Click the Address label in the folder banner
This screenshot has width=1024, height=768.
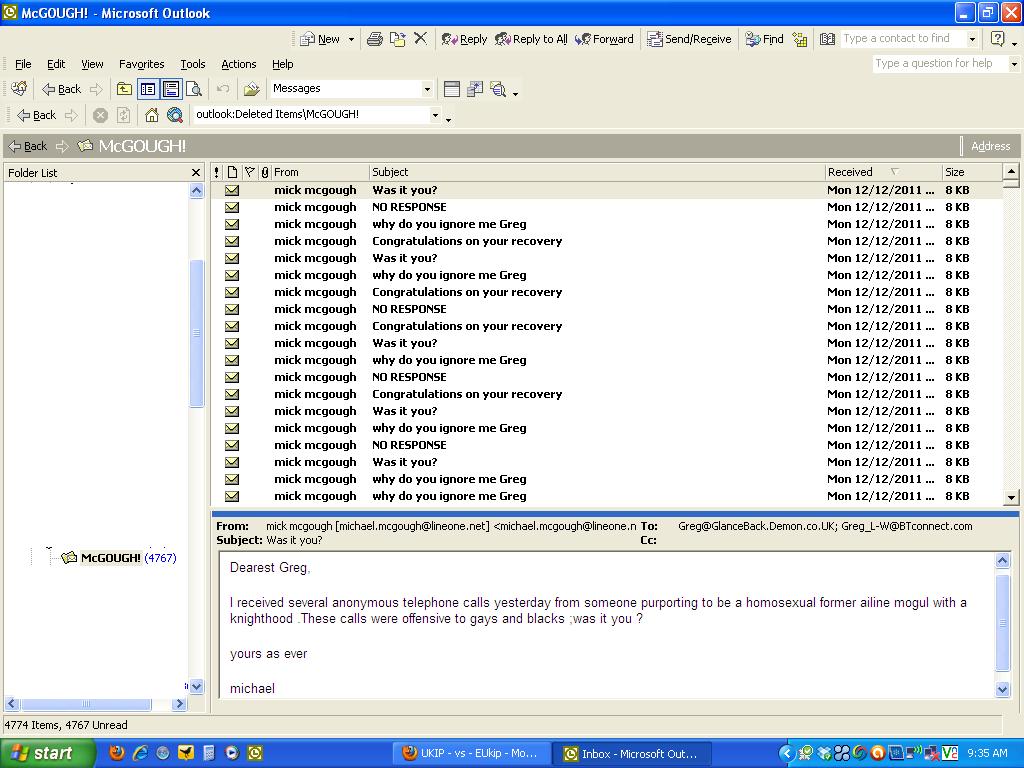point(990,146)
